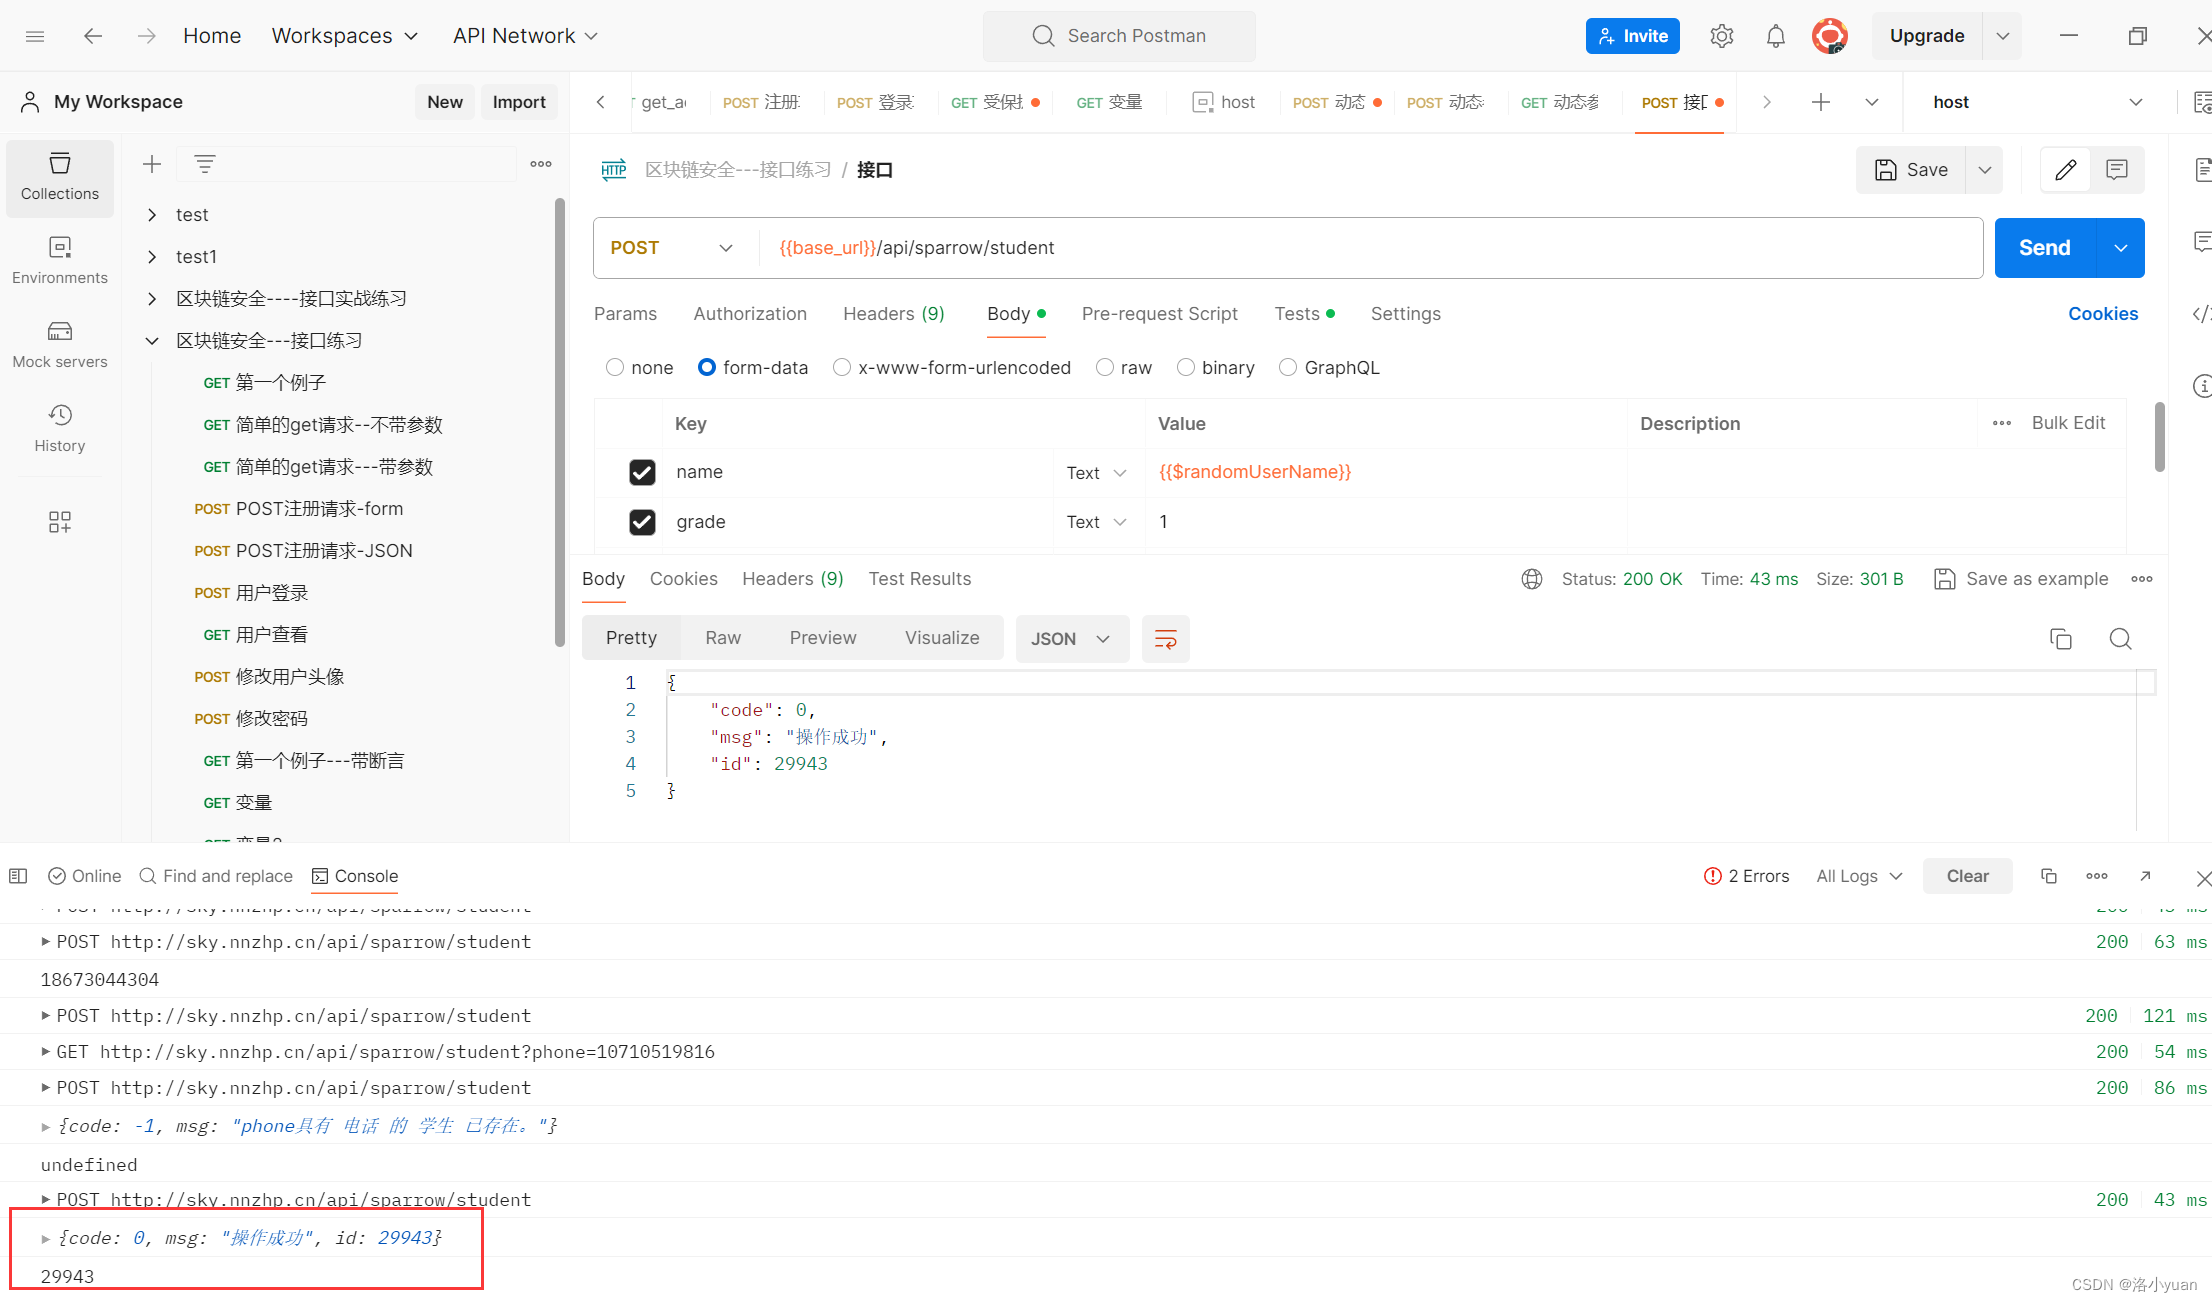Open the Send button dropdown arrow

click(2120, 248)
